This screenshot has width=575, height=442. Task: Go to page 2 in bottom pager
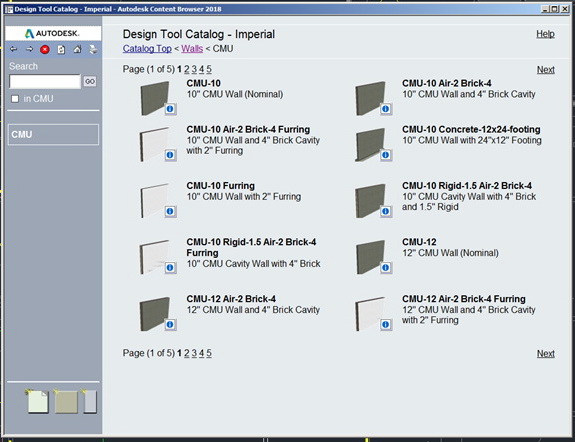coord(187,353)
